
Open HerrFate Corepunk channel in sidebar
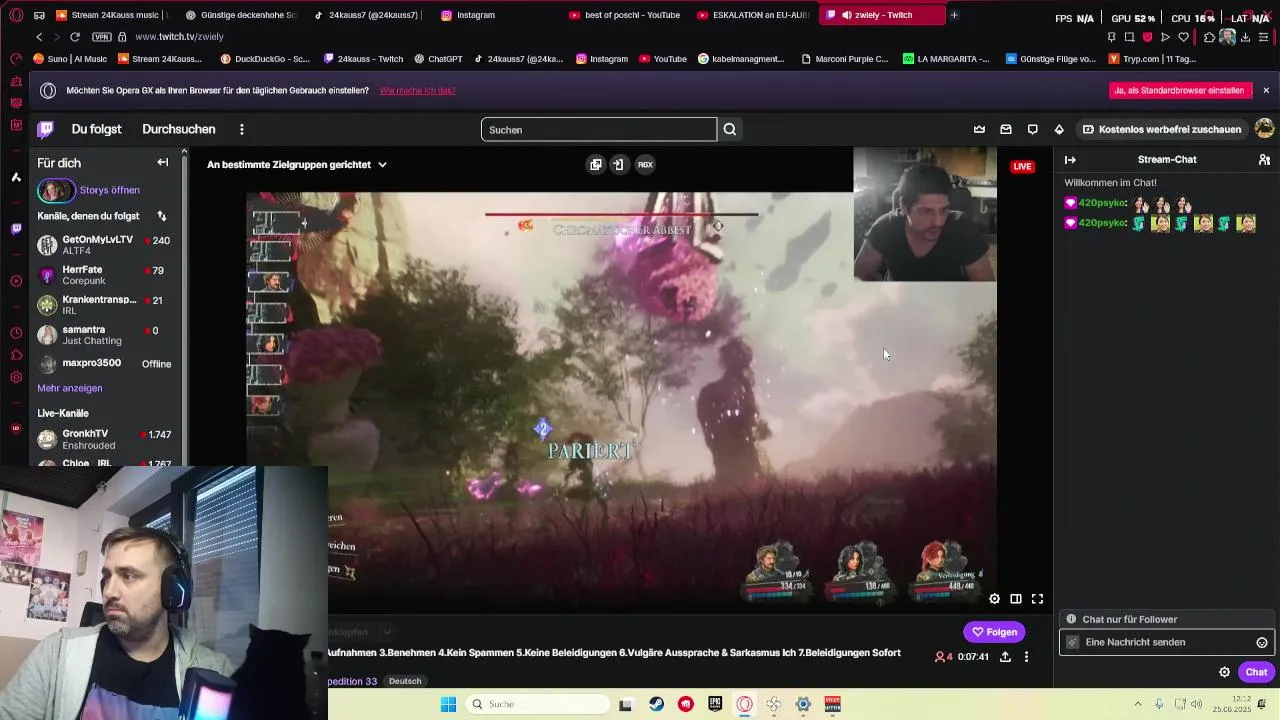(x=105, y=275)
